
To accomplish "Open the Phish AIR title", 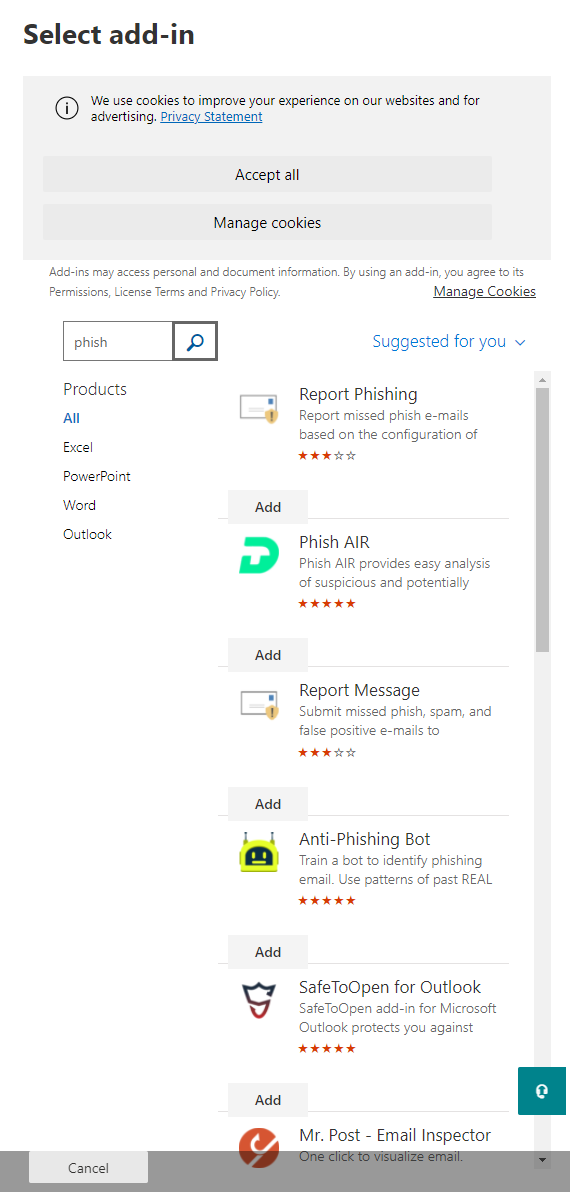I will pos(334,542).
